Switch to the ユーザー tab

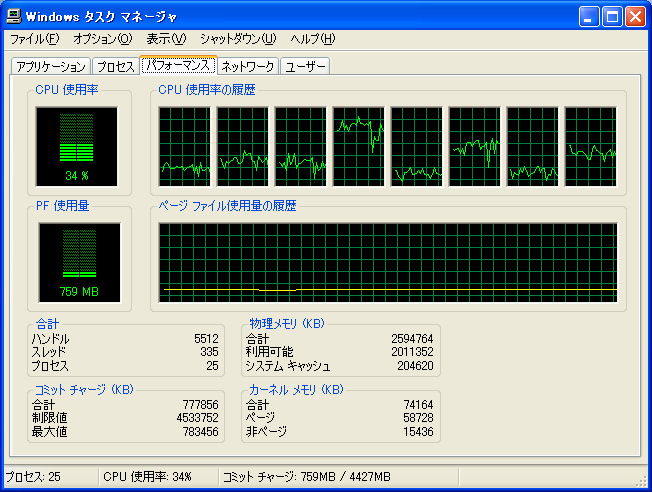(x=305, y=67)
